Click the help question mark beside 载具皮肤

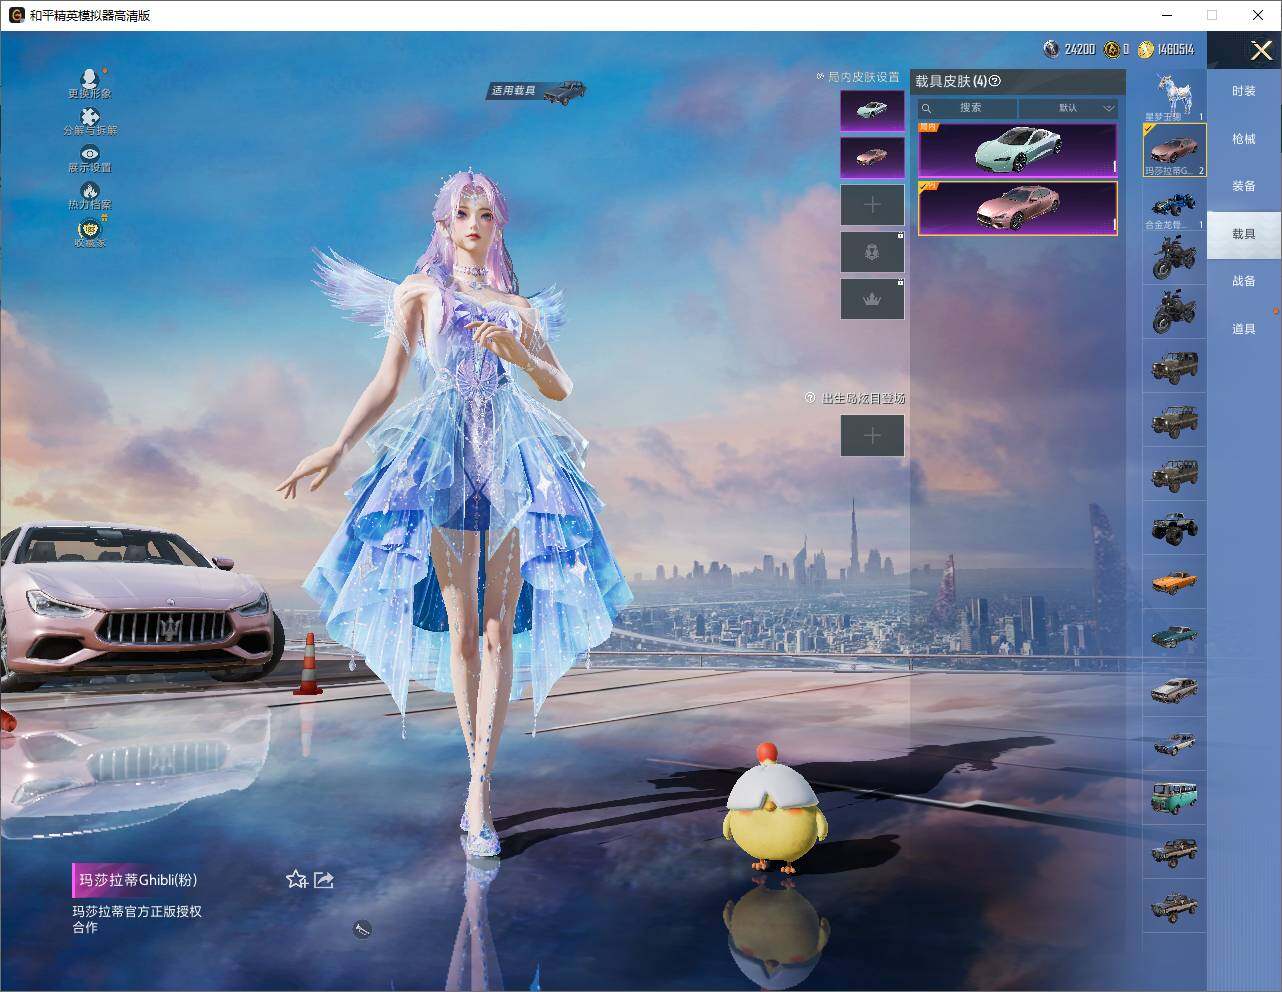[x=995, y=81]
